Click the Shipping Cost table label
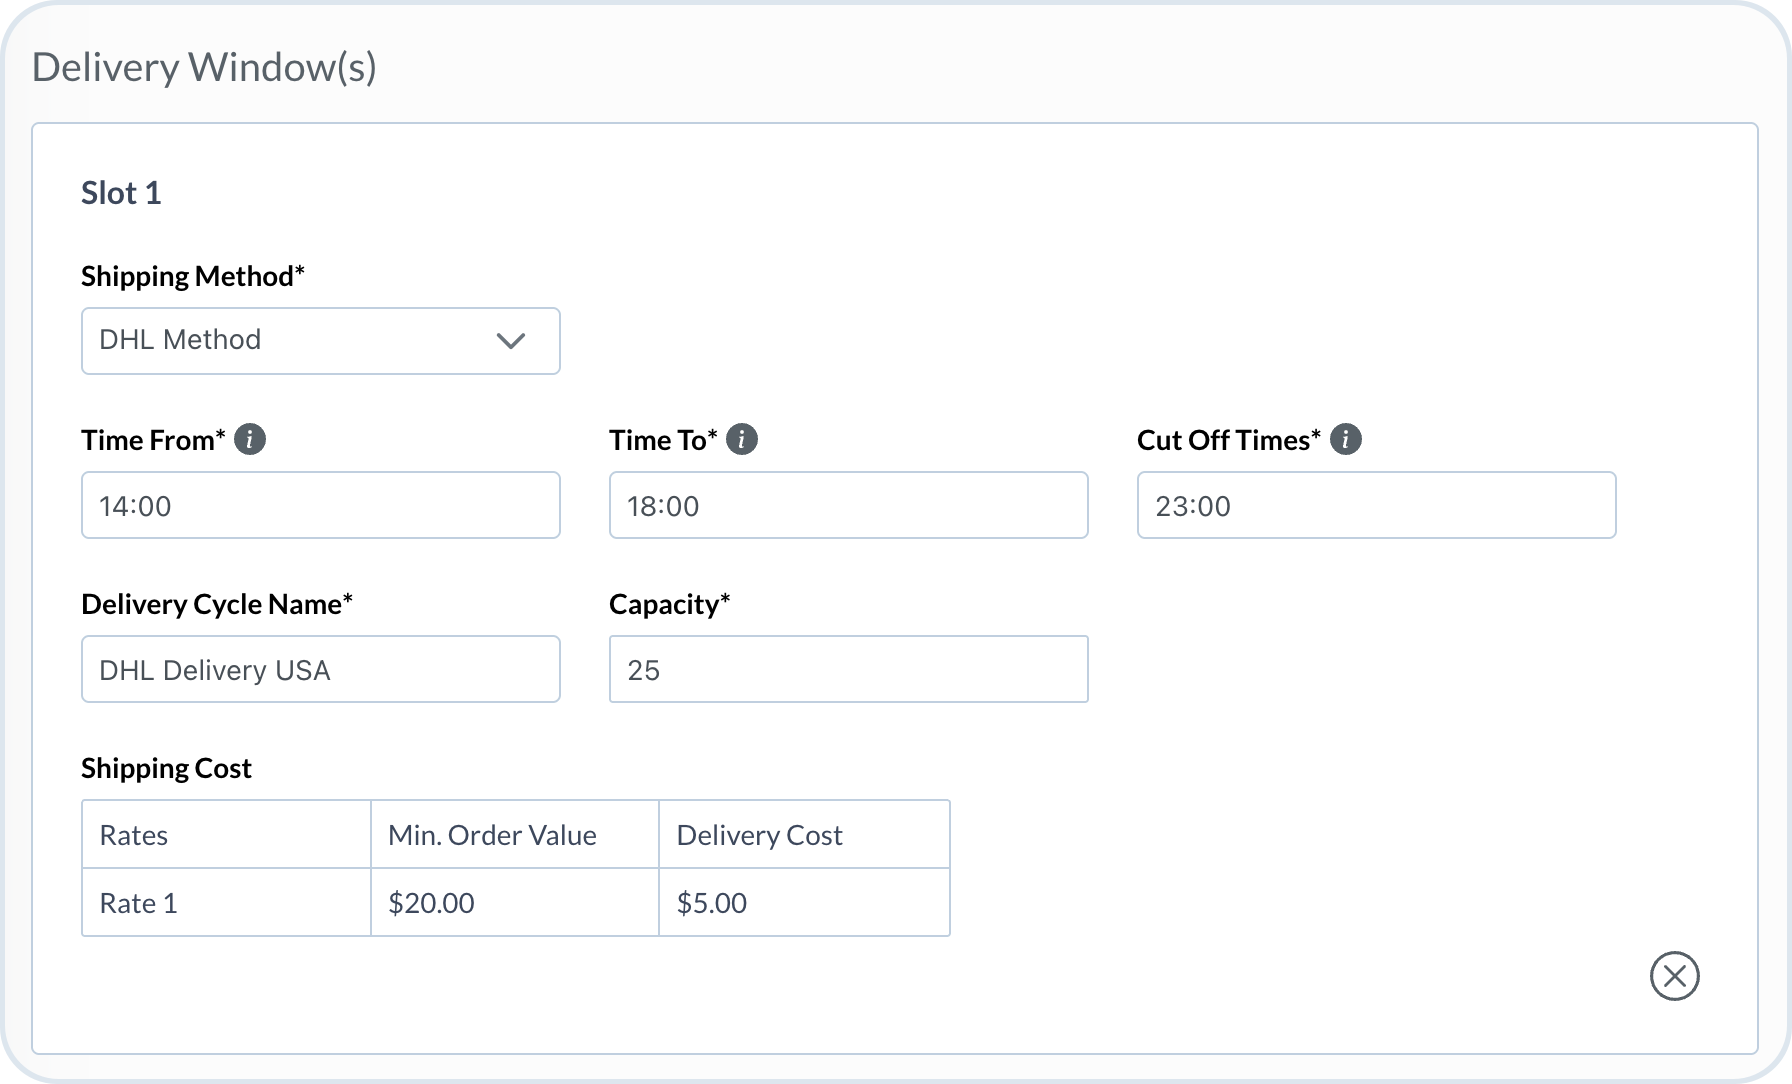The height and width of the screenshot is (1084, 1792). [166, 768]
